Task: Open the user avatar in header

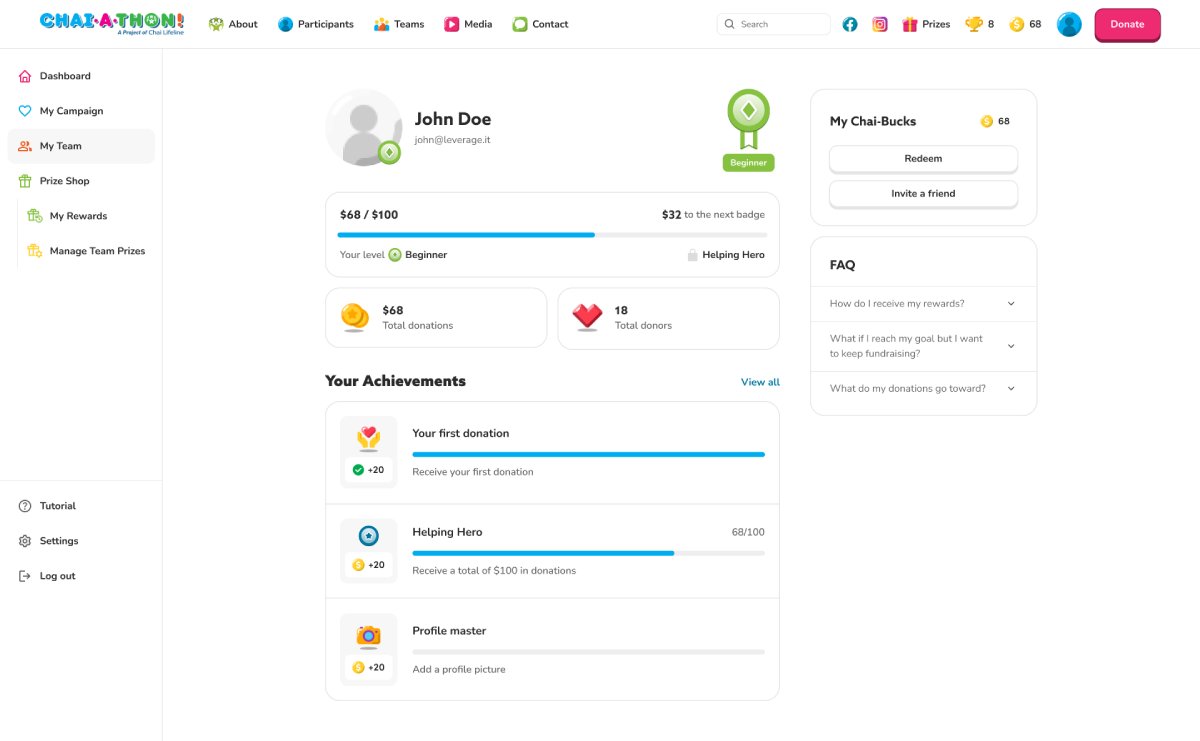Action: pyautogui.click(x=1069, y=24)
